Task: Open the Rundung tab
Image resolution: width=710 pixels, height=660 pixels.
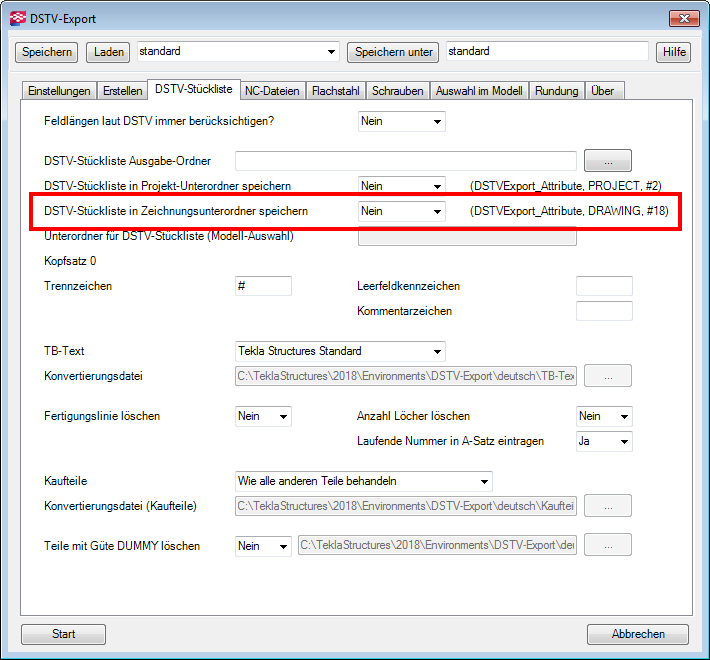Action: pos(556,91)
